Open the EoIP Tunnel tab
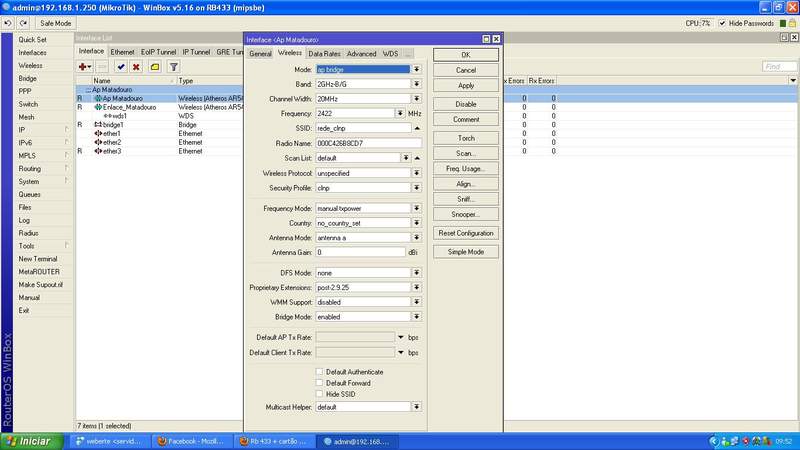The height and width of the screenshot is (450, 800). click(158, 52)
